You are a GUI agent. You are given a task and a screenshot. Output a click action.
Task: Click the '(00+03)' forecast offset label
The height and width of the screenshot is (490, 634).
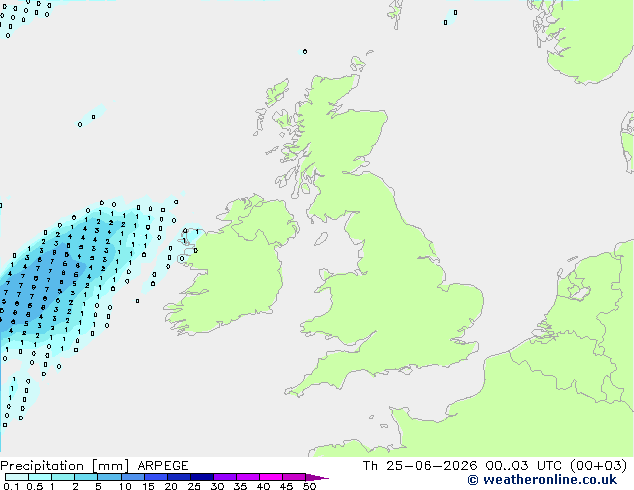598,466
